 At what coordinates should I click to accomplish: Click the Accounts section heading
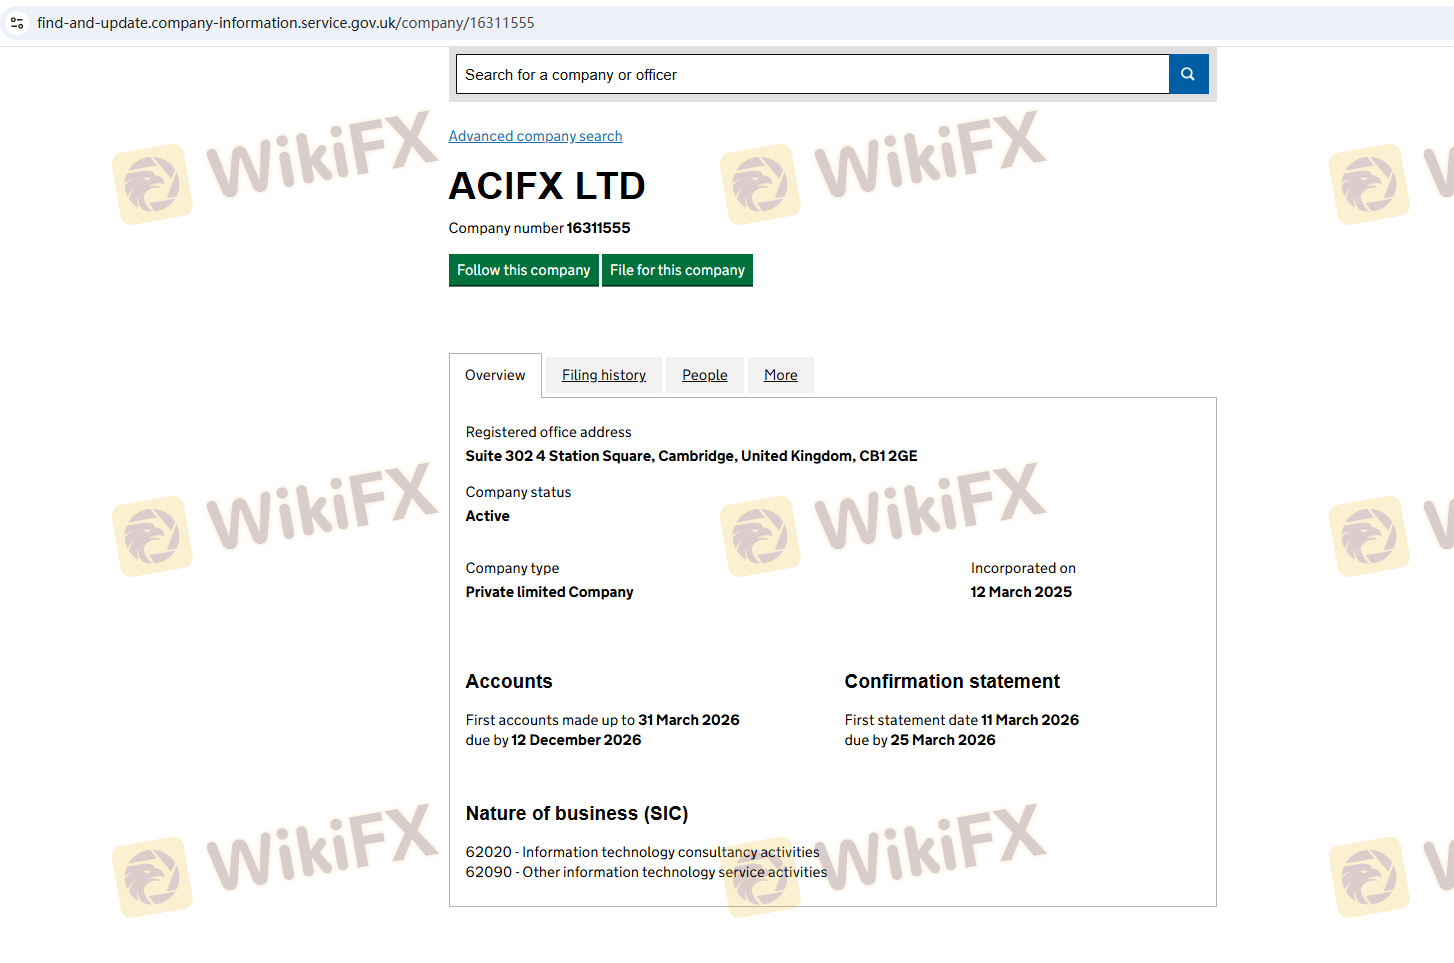coord(508,681)
